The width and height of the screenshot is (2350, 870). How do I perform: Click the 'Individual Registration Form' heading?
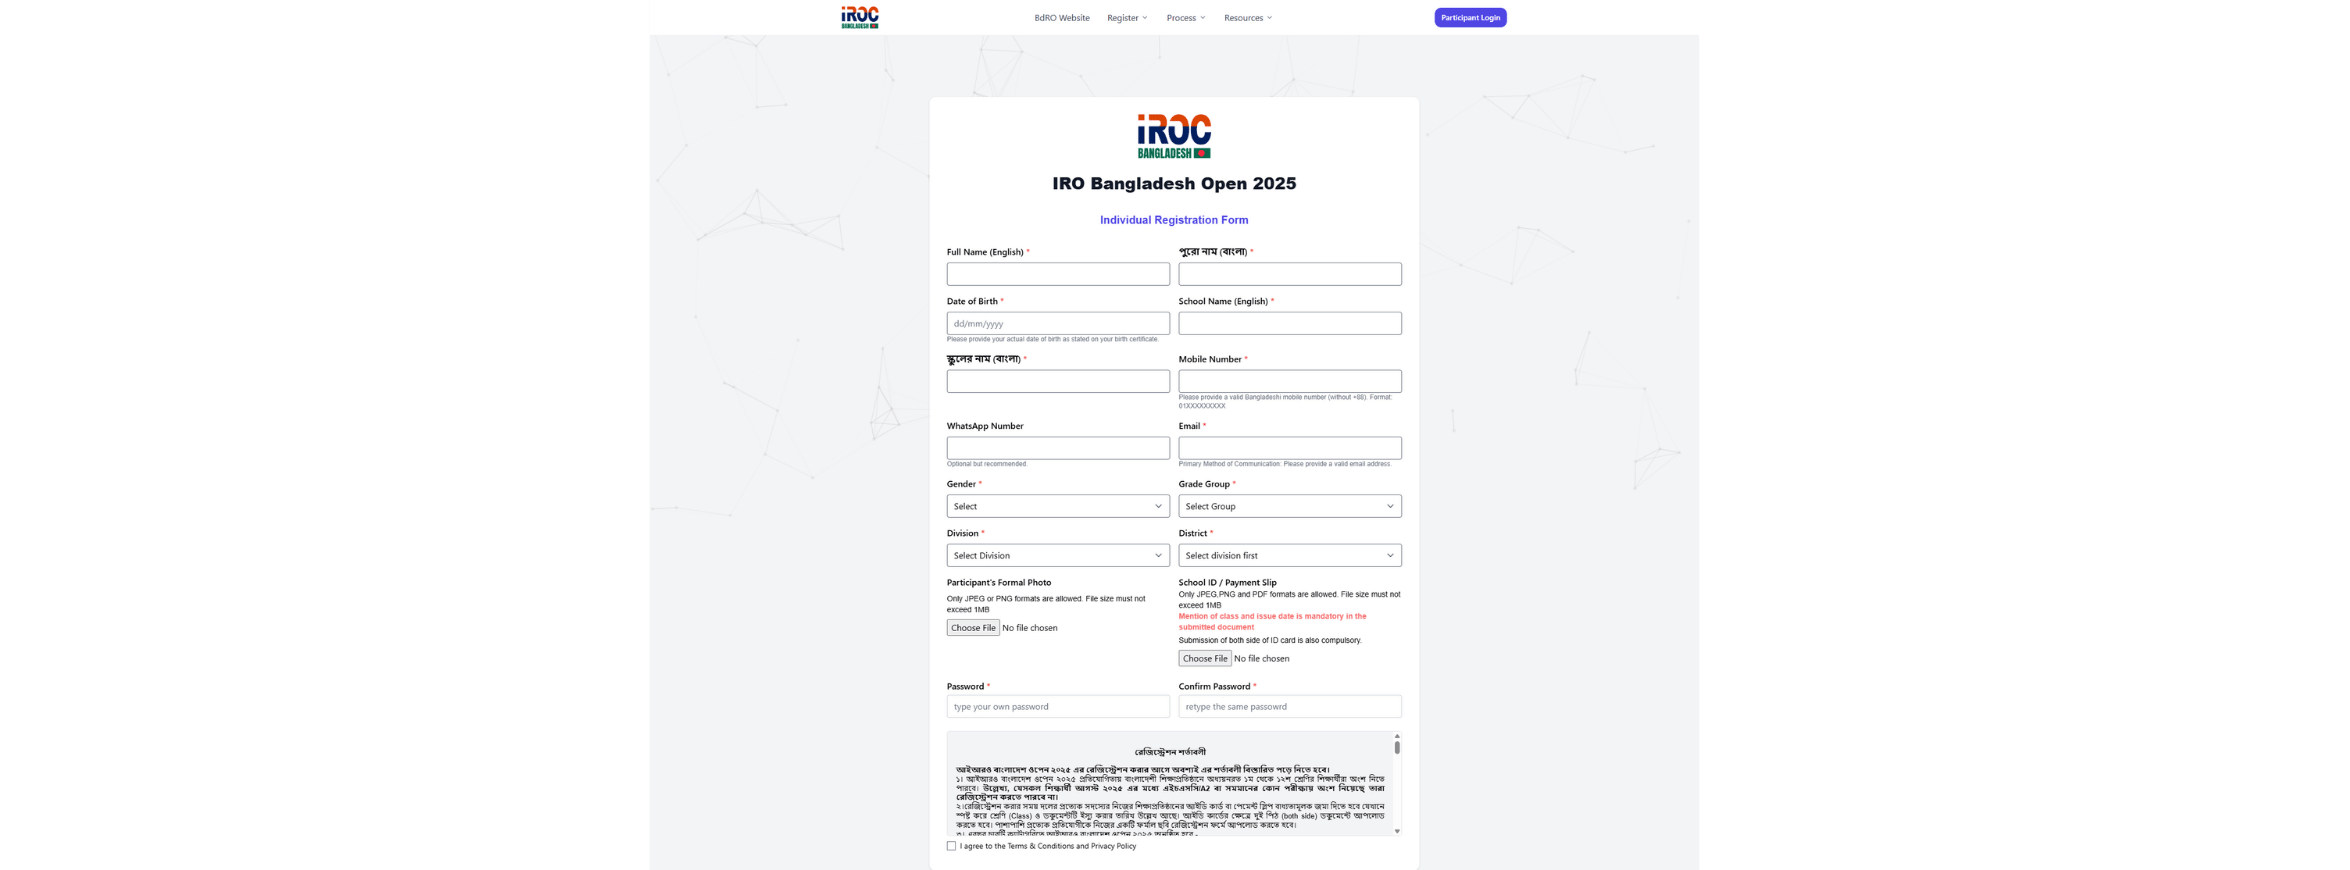1174,220
